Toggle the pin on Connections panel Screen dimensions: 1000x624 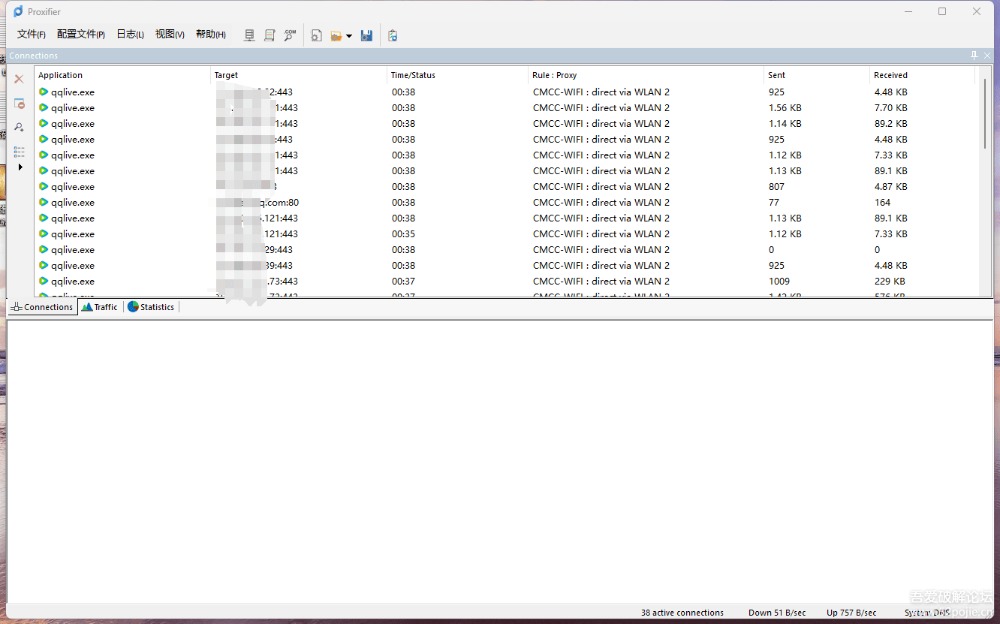point(974,55)
